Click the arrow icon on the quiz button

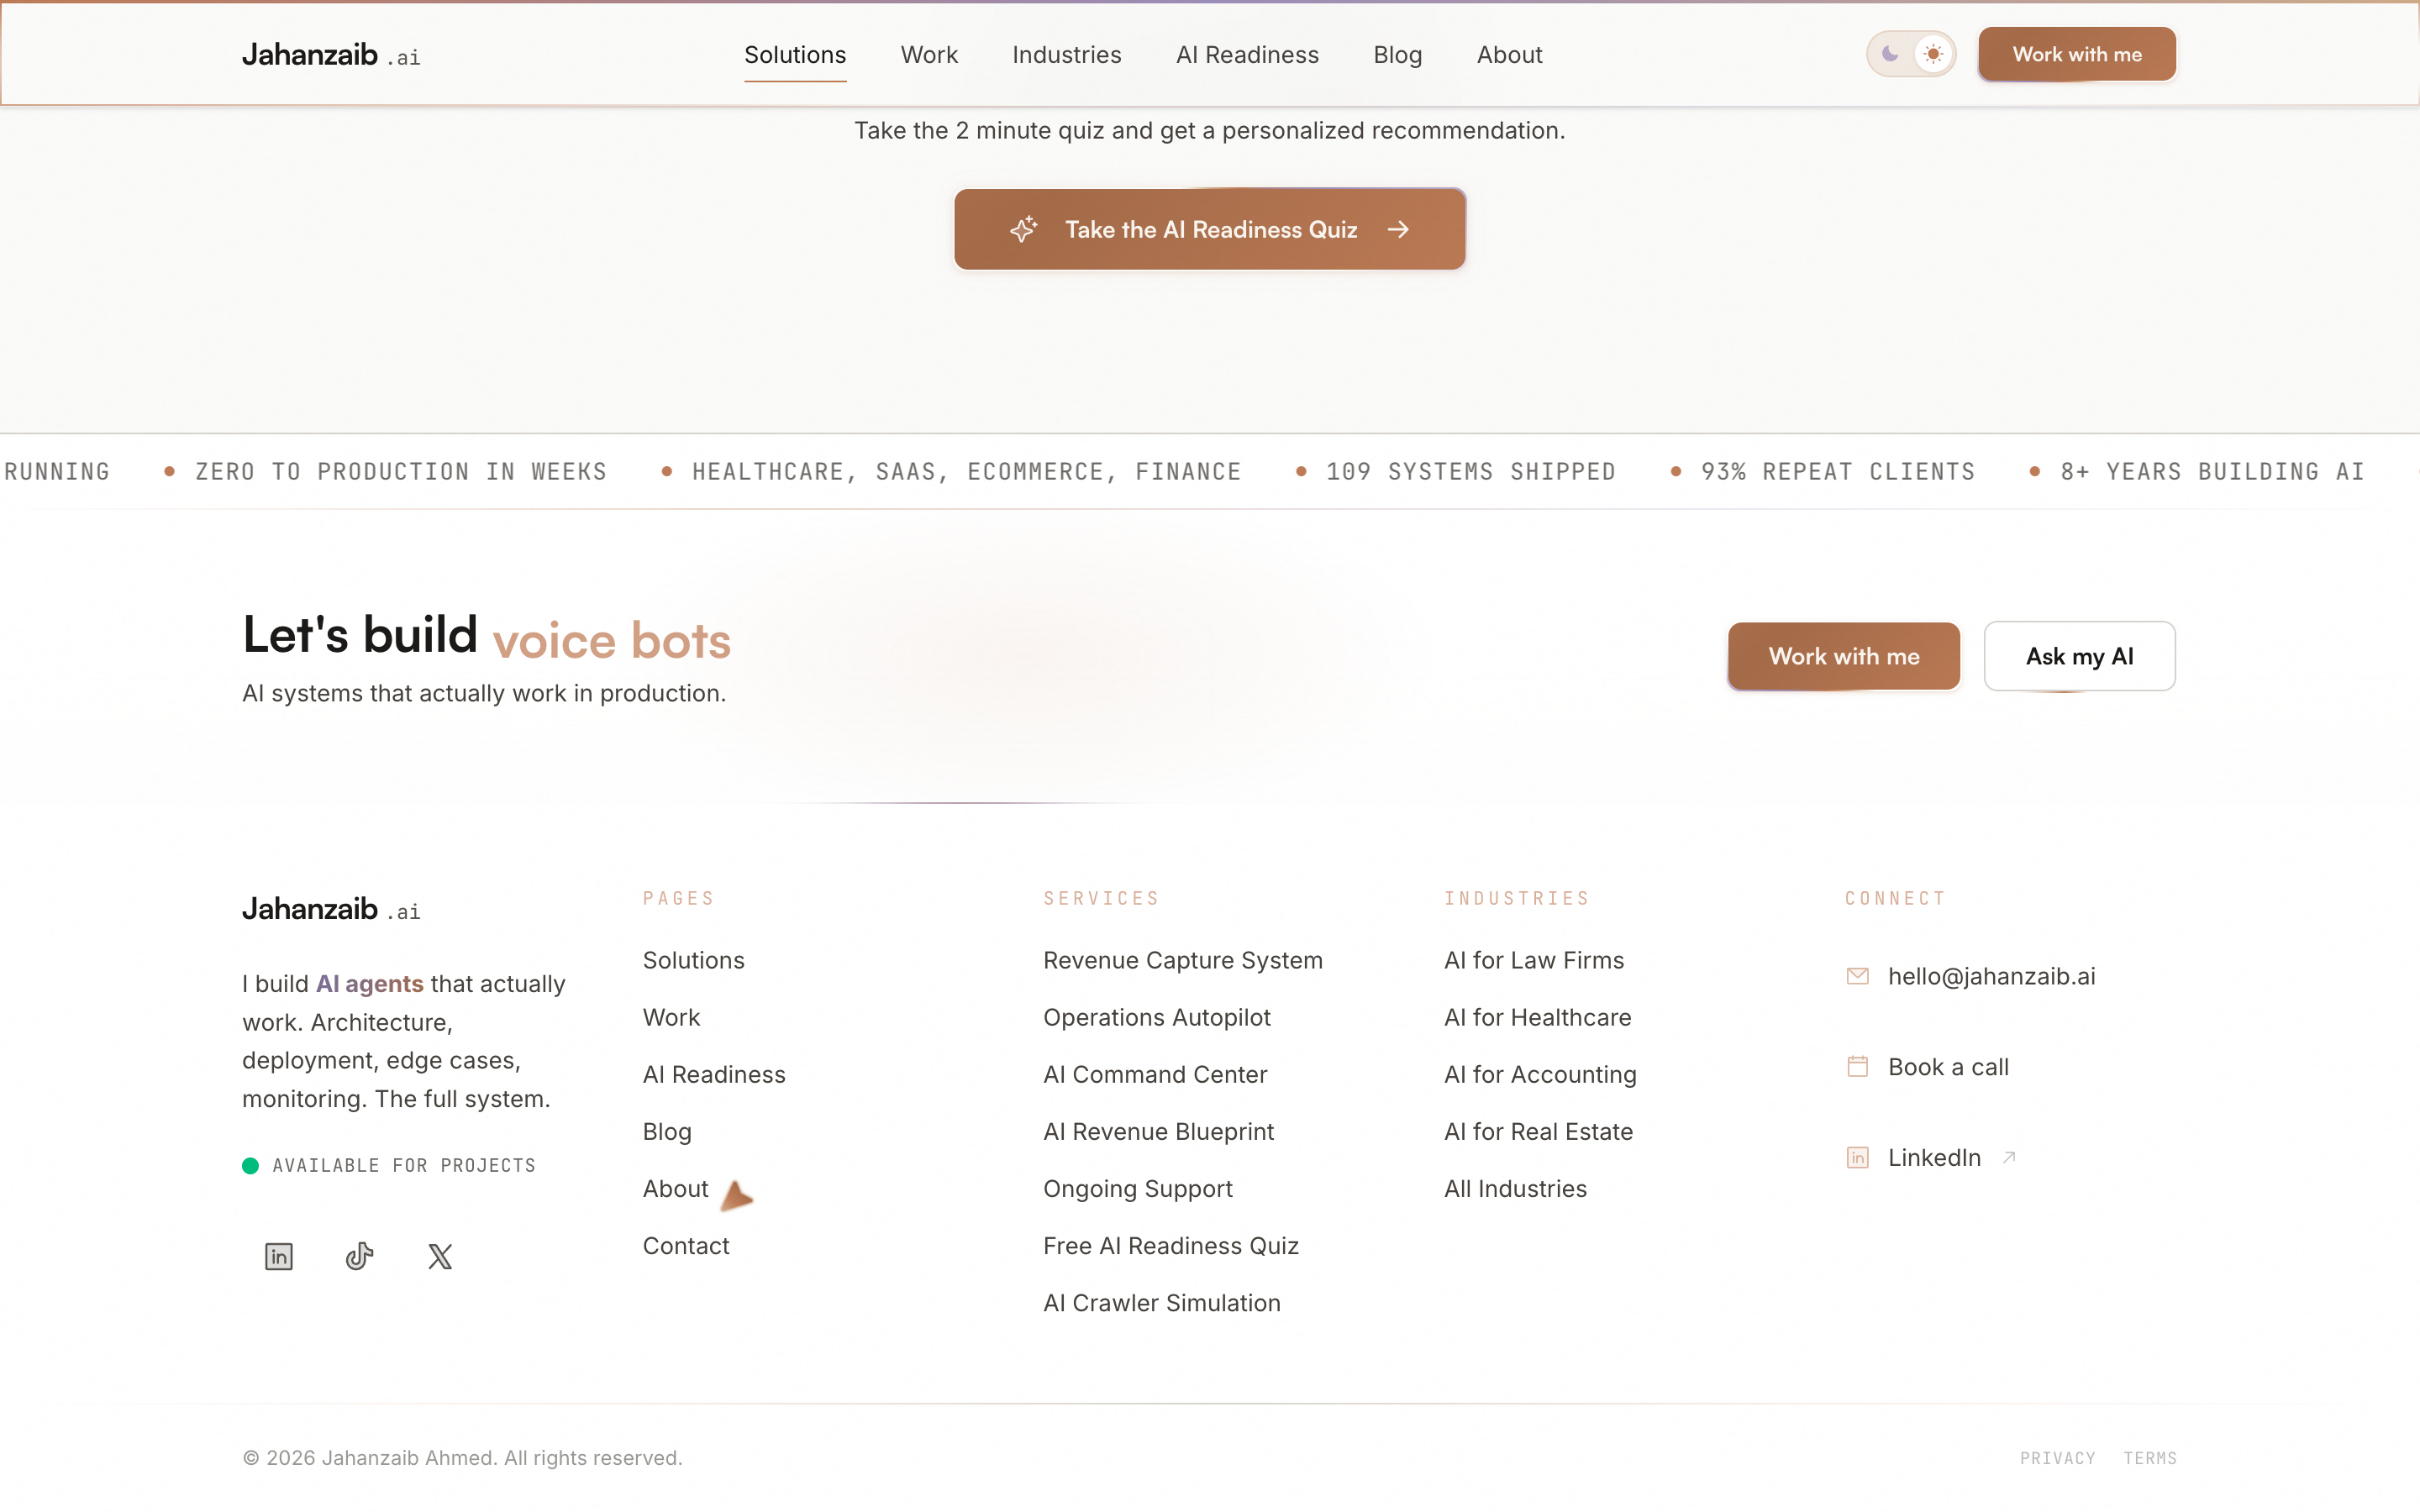pos(1398,229)
